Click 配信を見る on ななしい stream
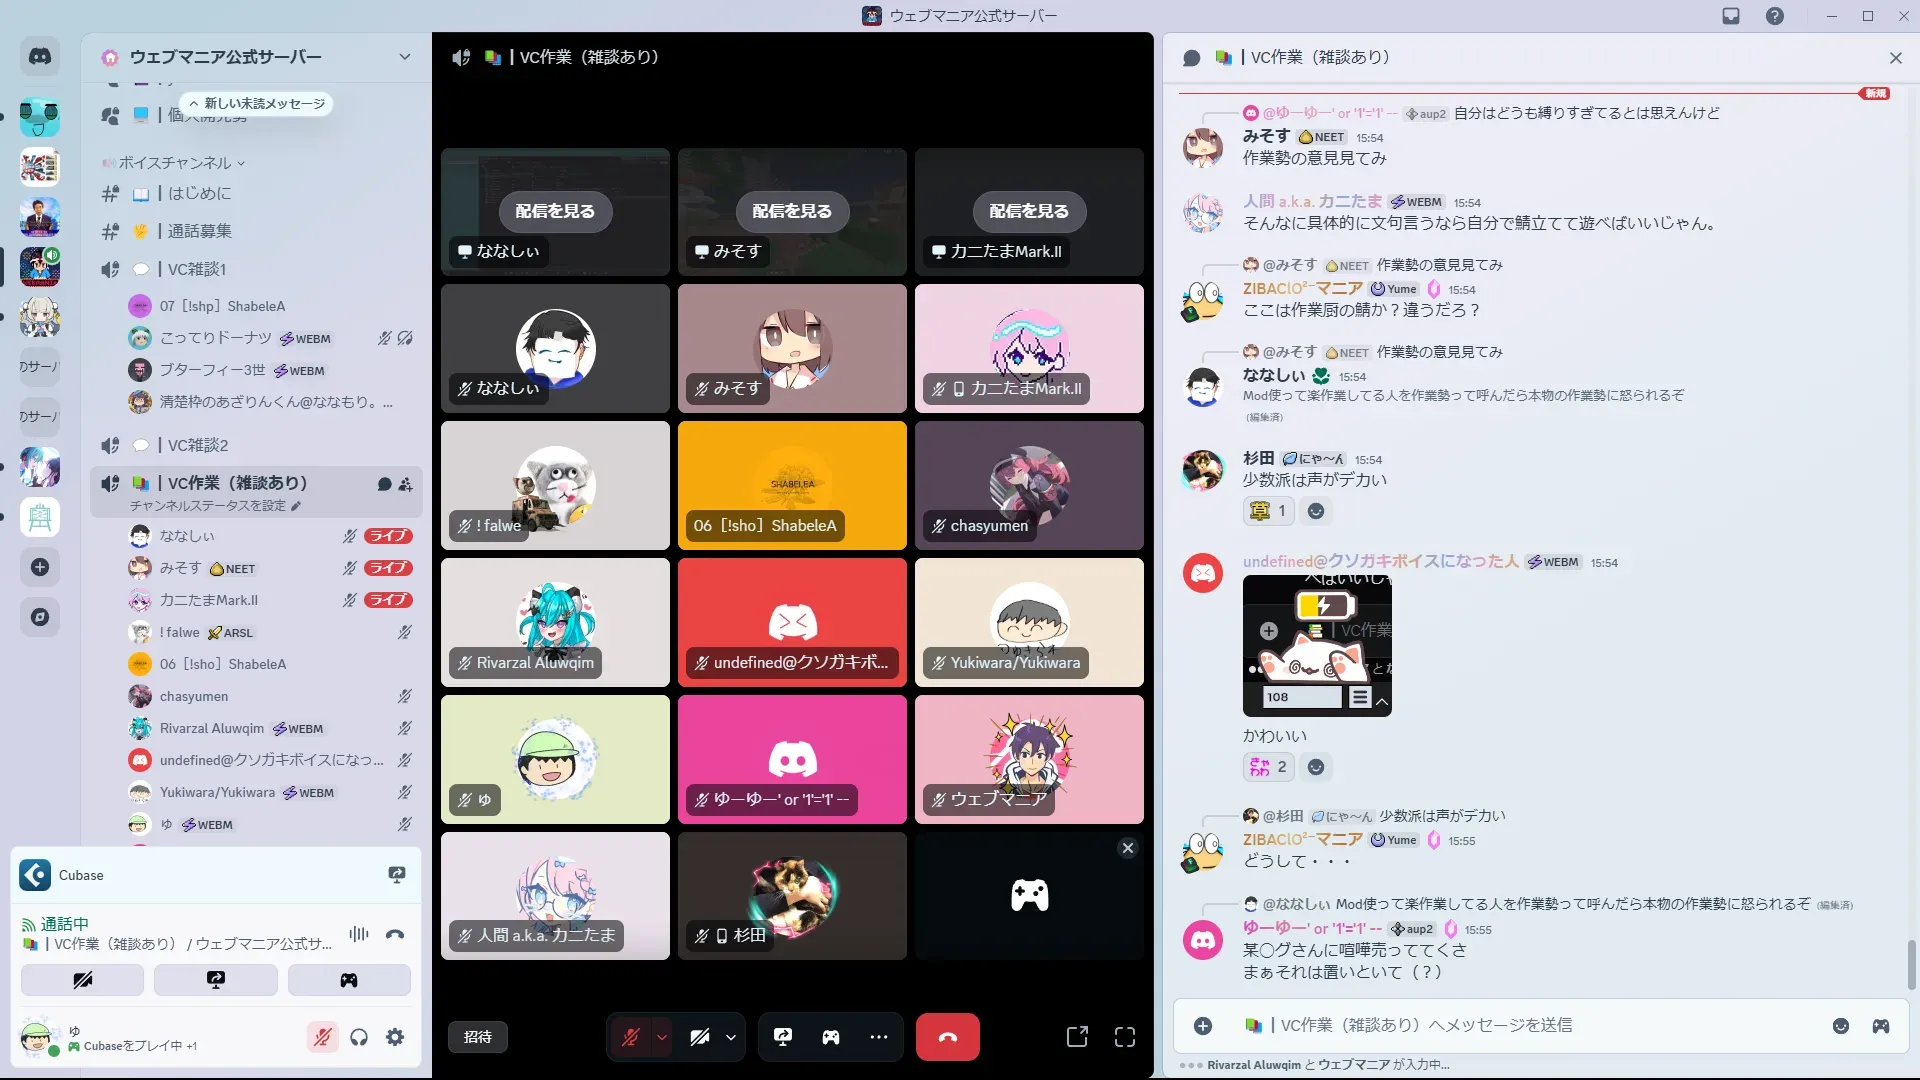The width and height of the screenshot is (1920, 1080). 554,211
